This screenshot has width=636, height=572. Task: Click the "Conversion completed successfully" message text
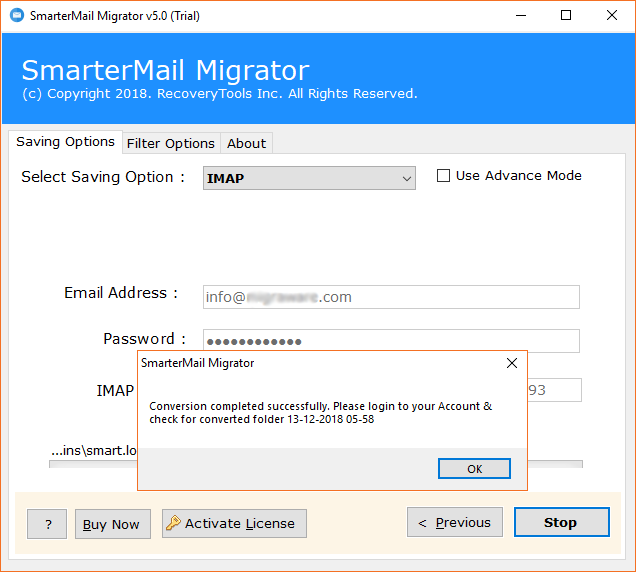(x=320, y=413)
